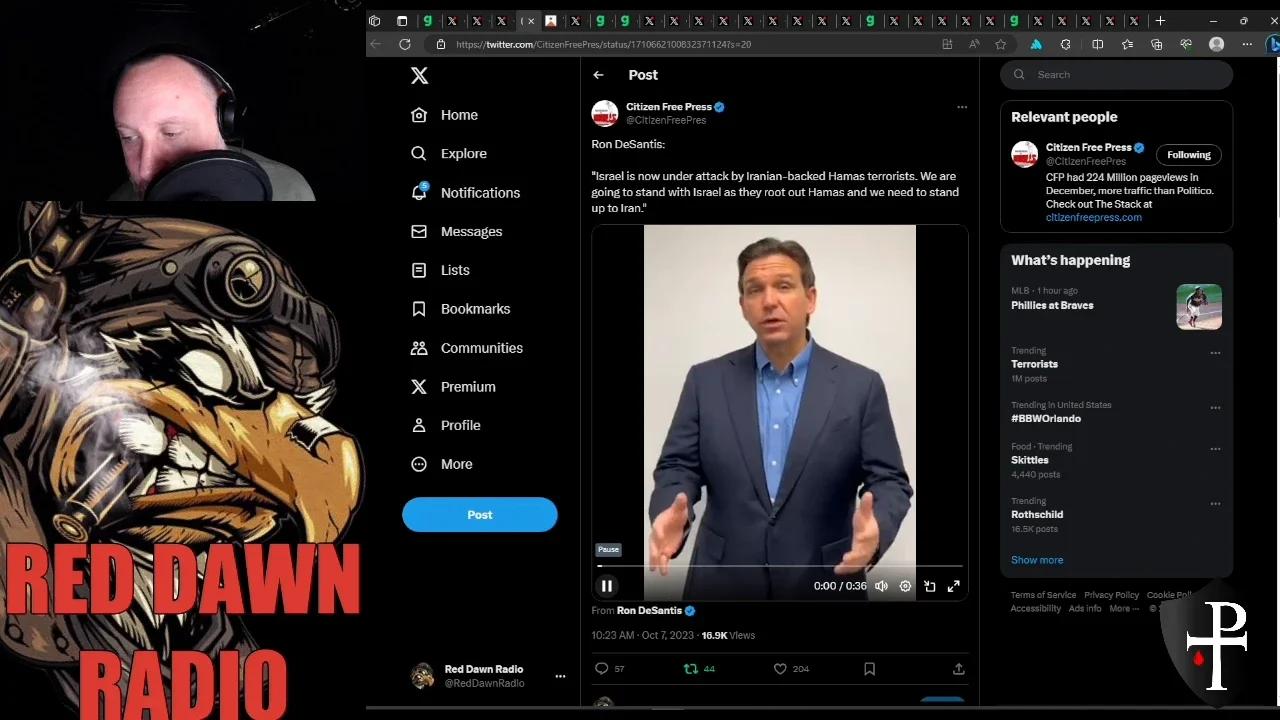This screenshot has width=1280, height=720.
Task: Enter fullscreen video mode
Action: pos(953,586)
